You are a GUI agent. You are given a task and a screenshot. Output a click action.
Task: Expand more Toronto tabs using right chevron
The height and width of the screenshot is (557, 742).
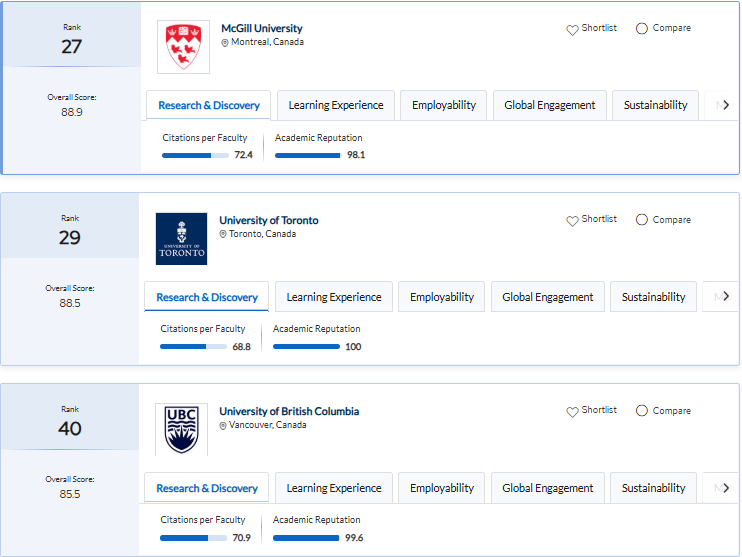pyautogui.click(x=725, y=297)
